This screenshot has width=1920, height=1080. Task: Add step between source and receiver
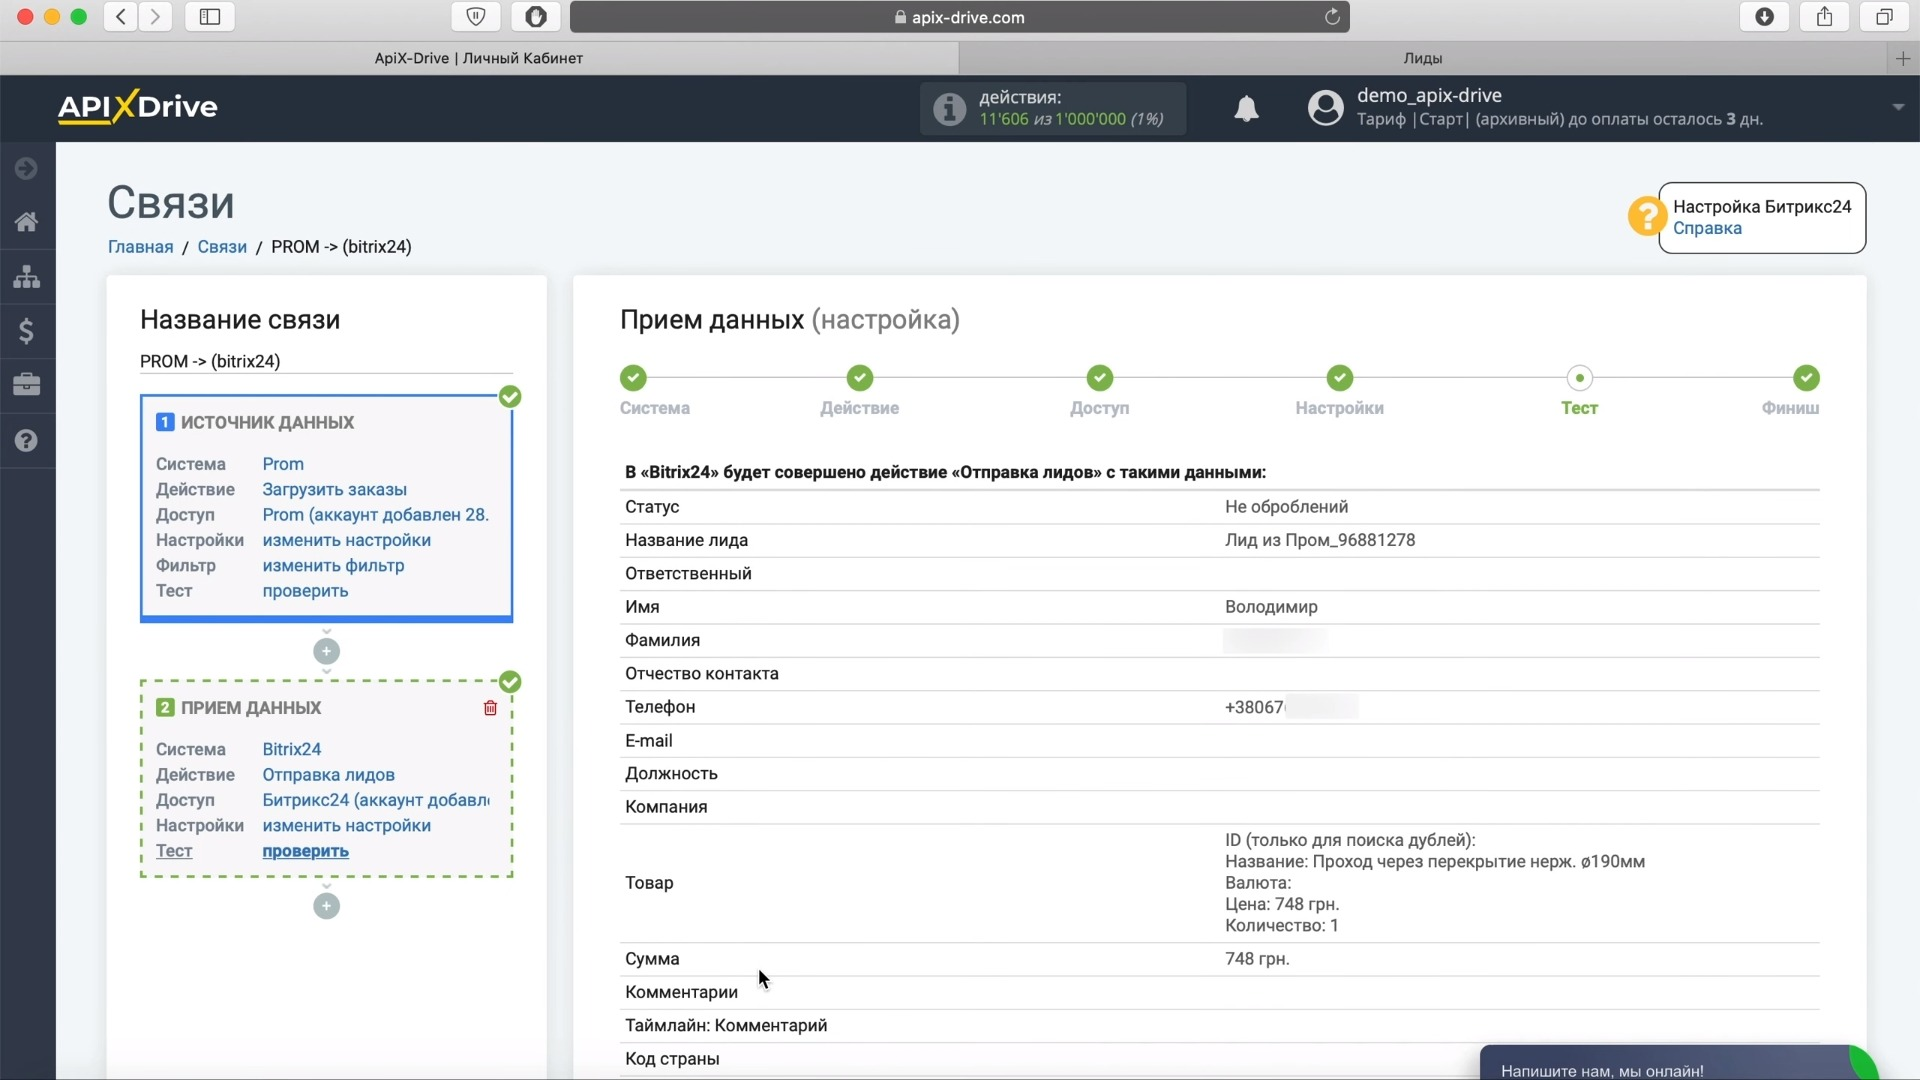326,651
